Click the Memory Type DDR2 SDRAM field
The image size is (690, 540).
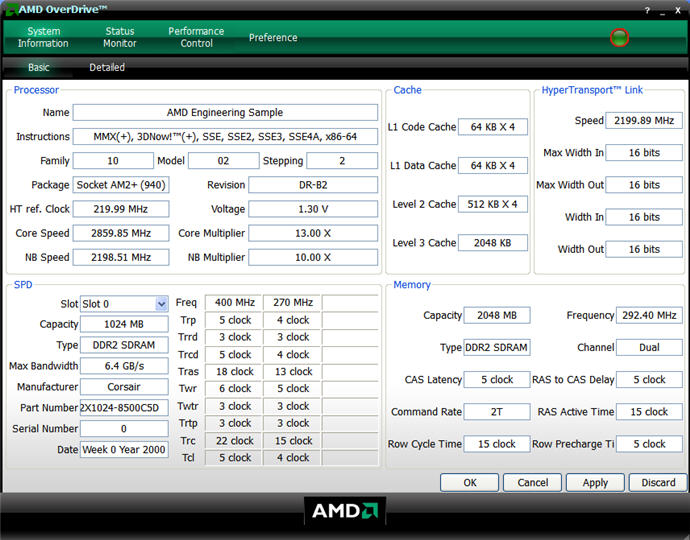[497, 347]
